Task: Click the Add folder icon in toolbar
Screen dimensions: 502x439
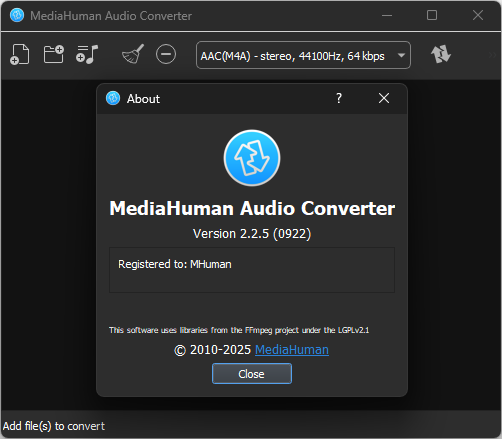Action: tap(53, 54)
